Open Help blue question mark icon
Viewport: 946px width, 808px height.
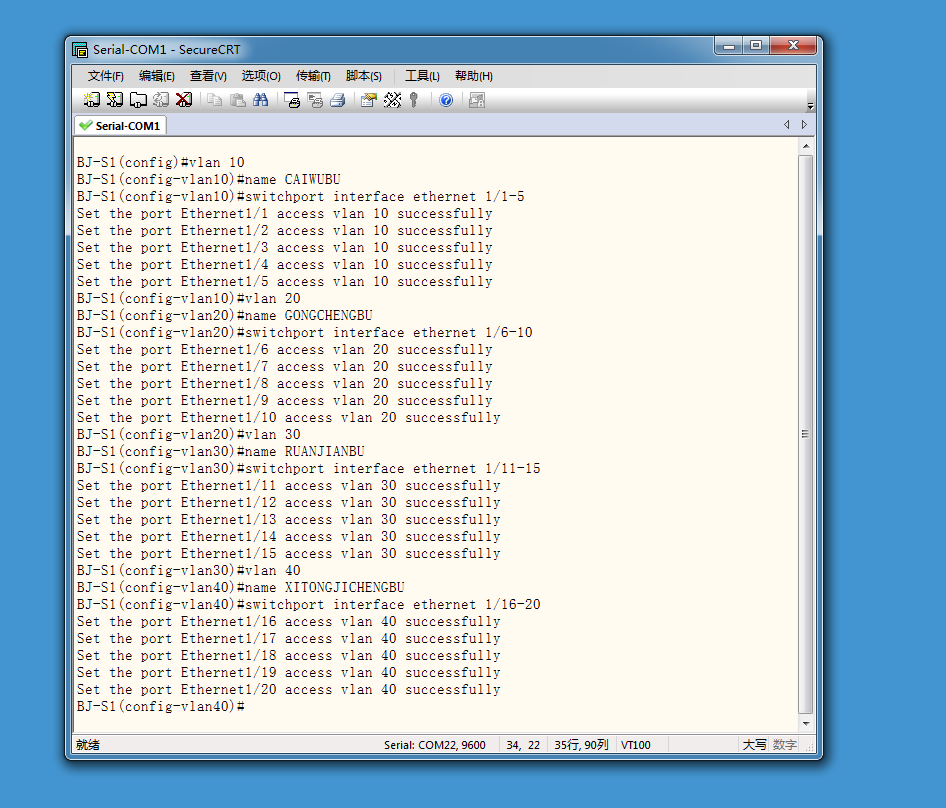pyautogui.click(x=446, y=100)
